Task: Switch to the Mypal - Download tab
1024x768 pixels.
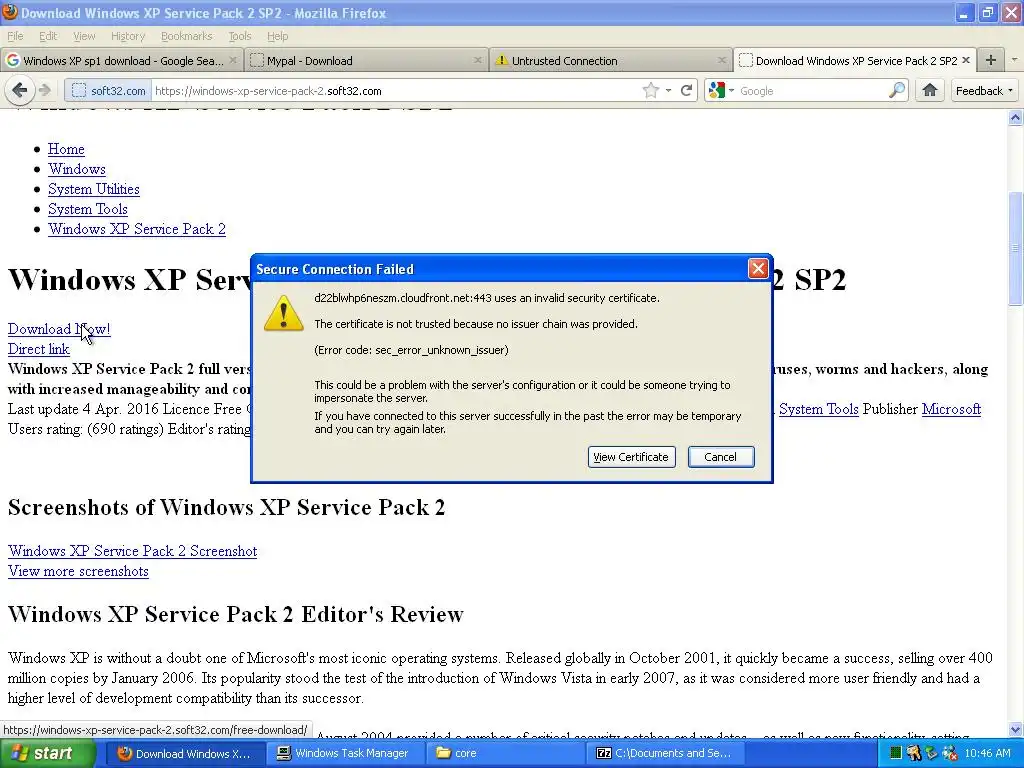Action: tap(366, 60)
